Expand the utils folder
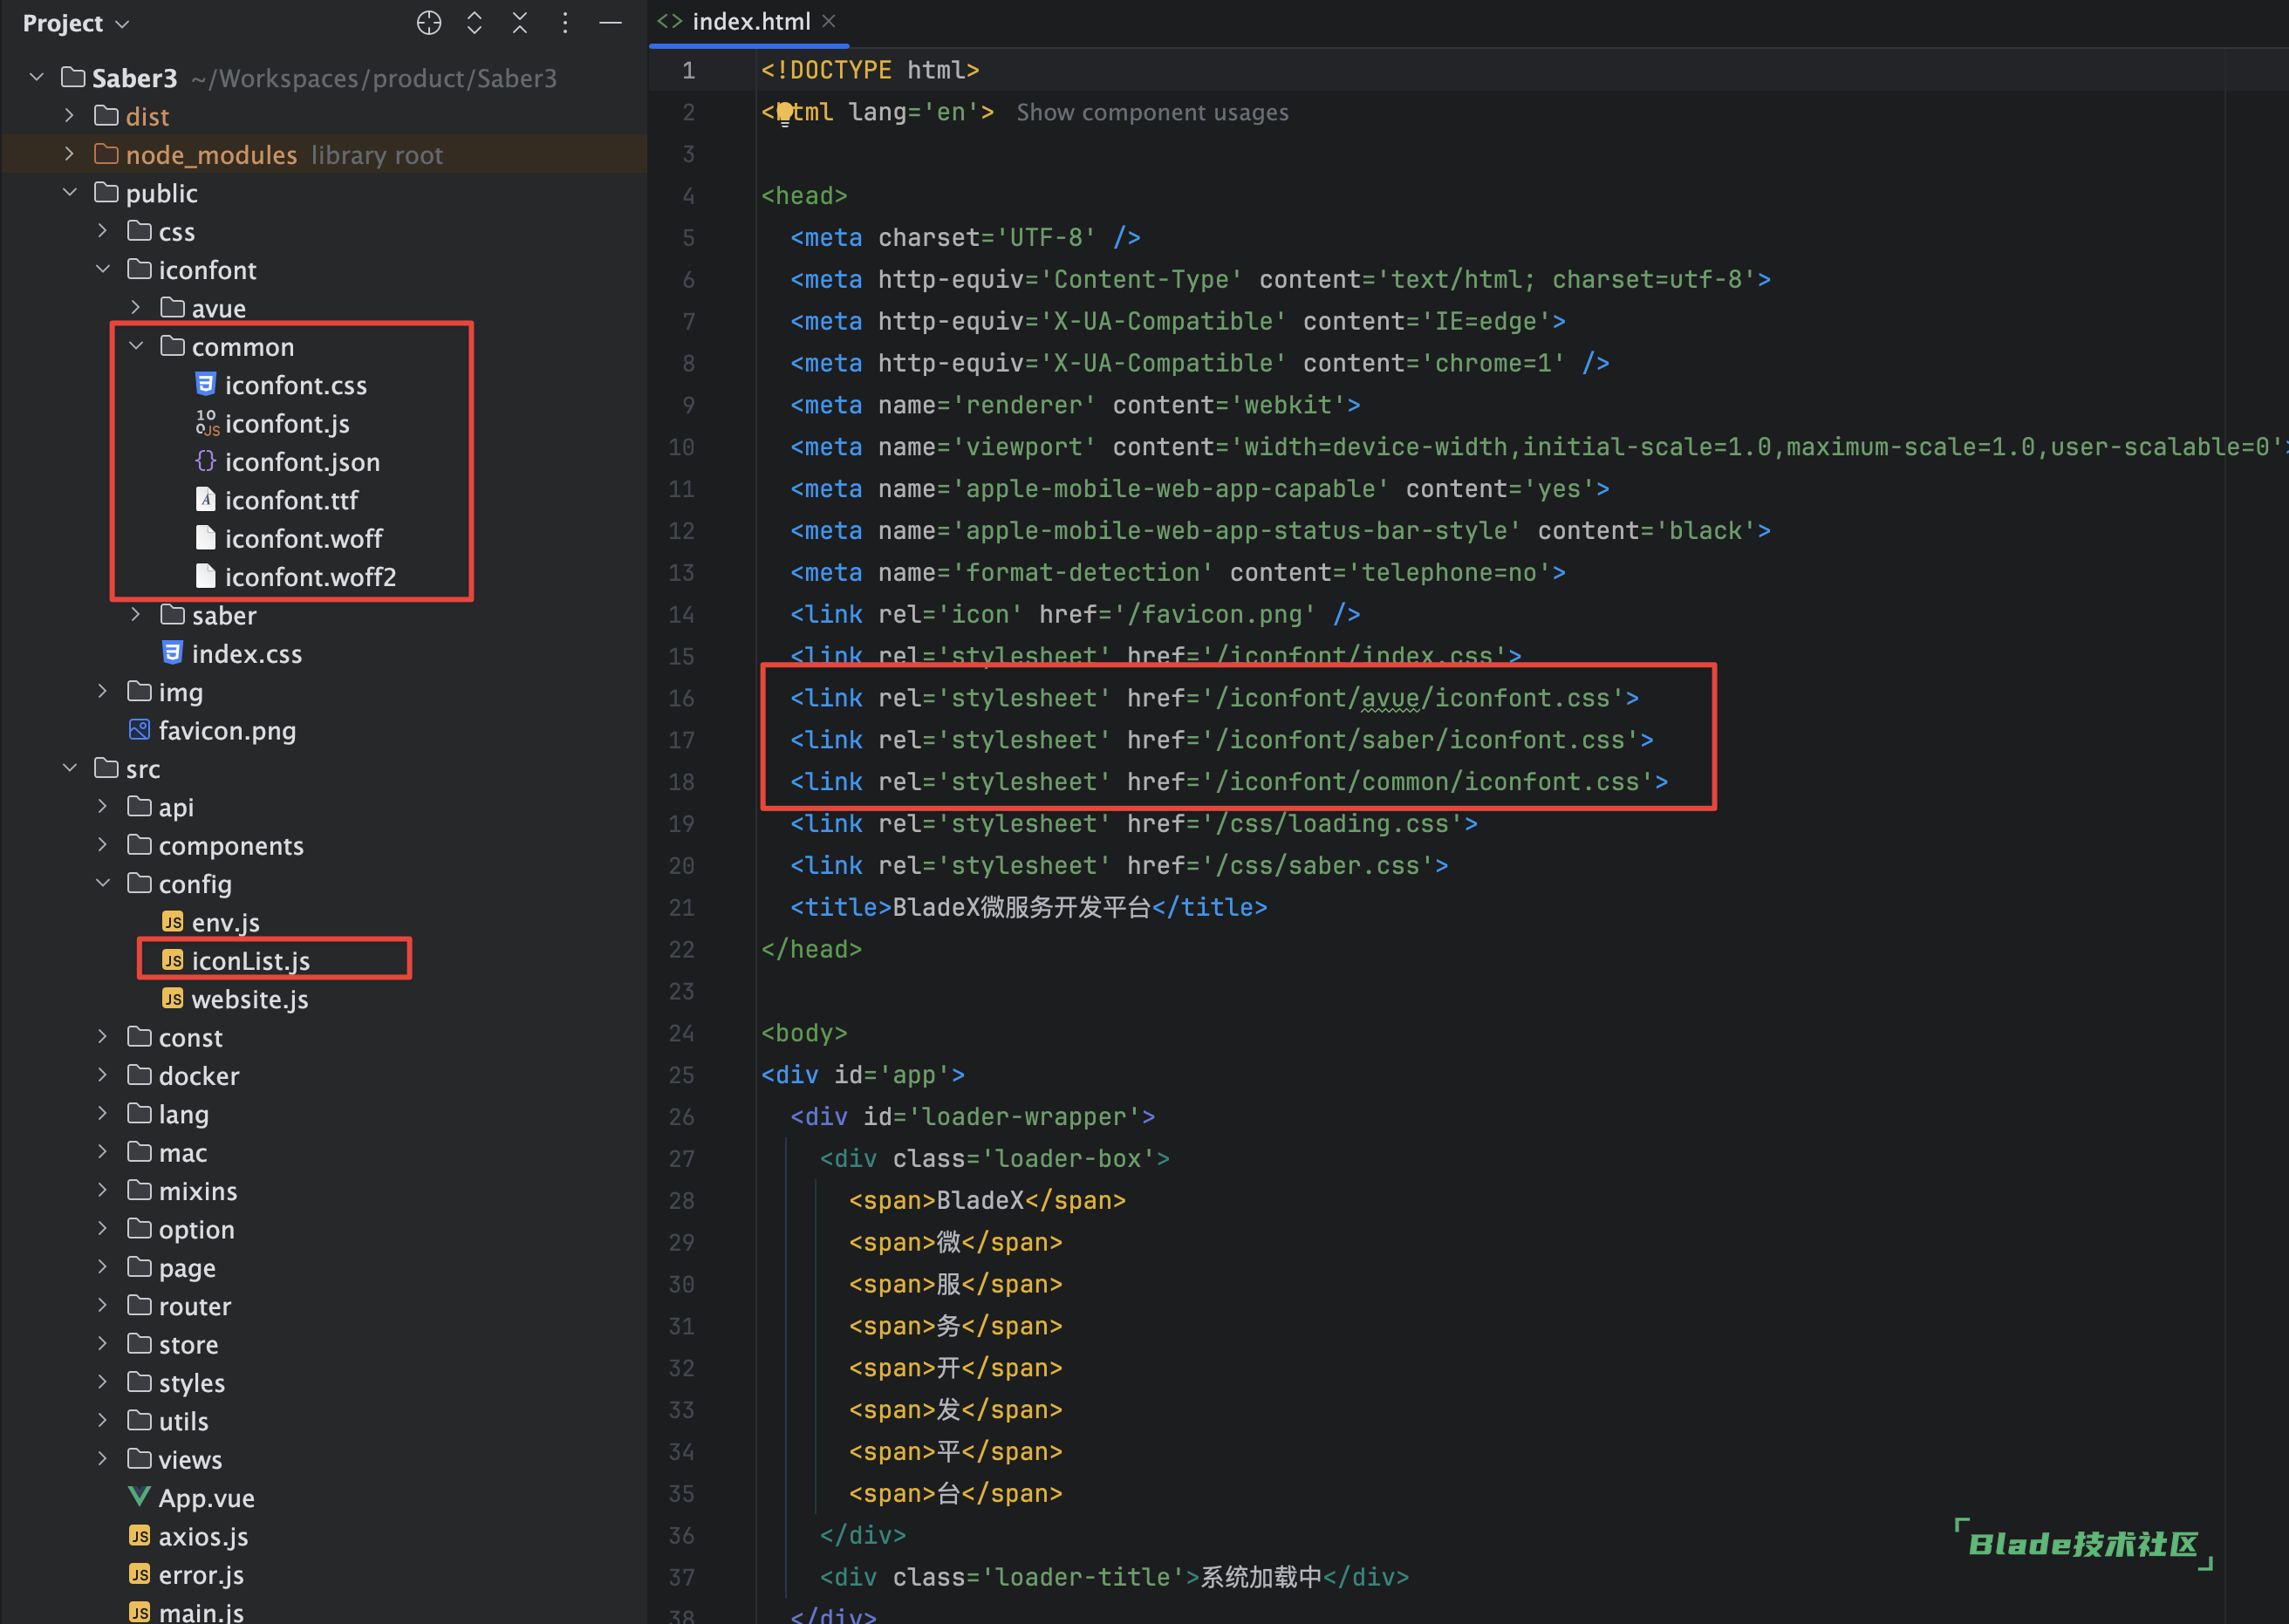The height and width of the screenshot is (1624, 2289). click(103, 1421)
